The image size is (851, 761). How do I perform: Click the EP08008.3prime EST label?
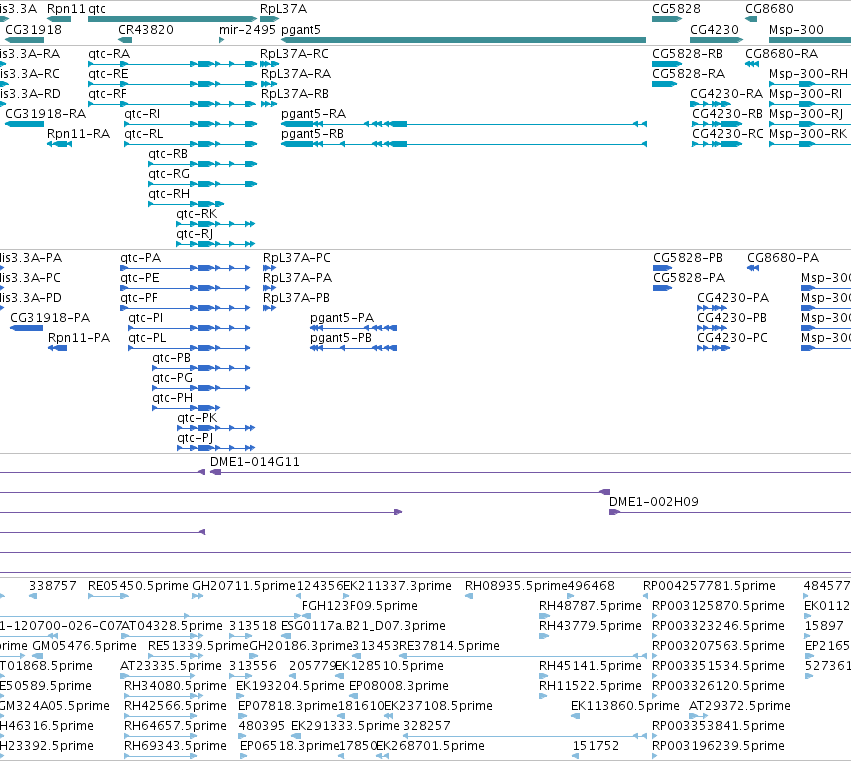(399, 686)
